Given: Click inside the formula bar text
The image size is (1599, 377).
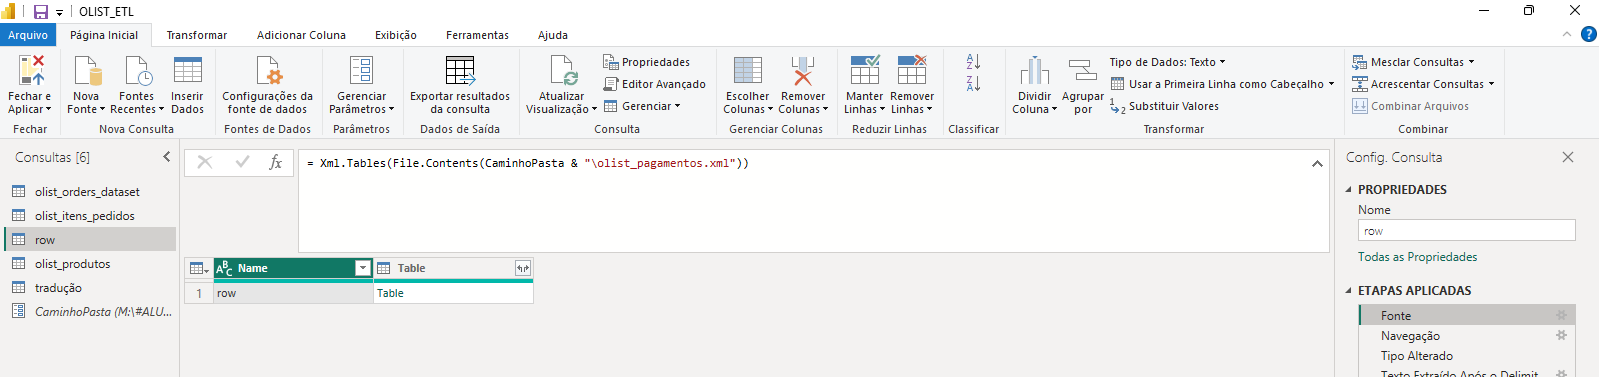Looking at the screenshot, I should click(x=527, y=163).
